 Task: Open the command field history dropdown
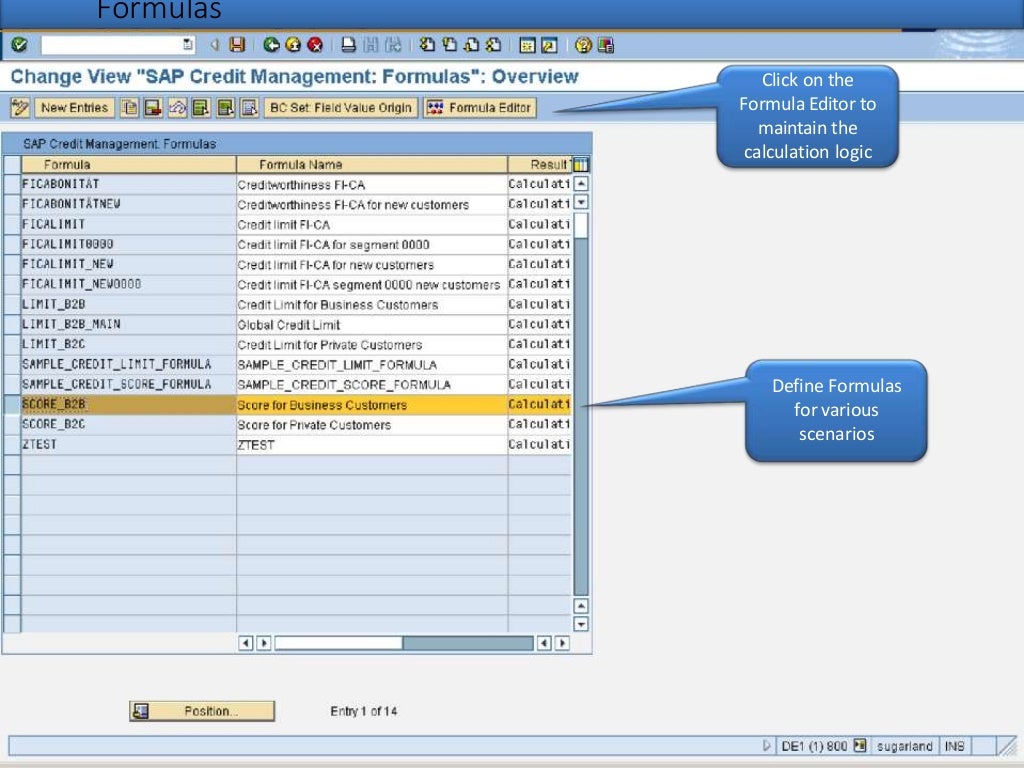189,45
